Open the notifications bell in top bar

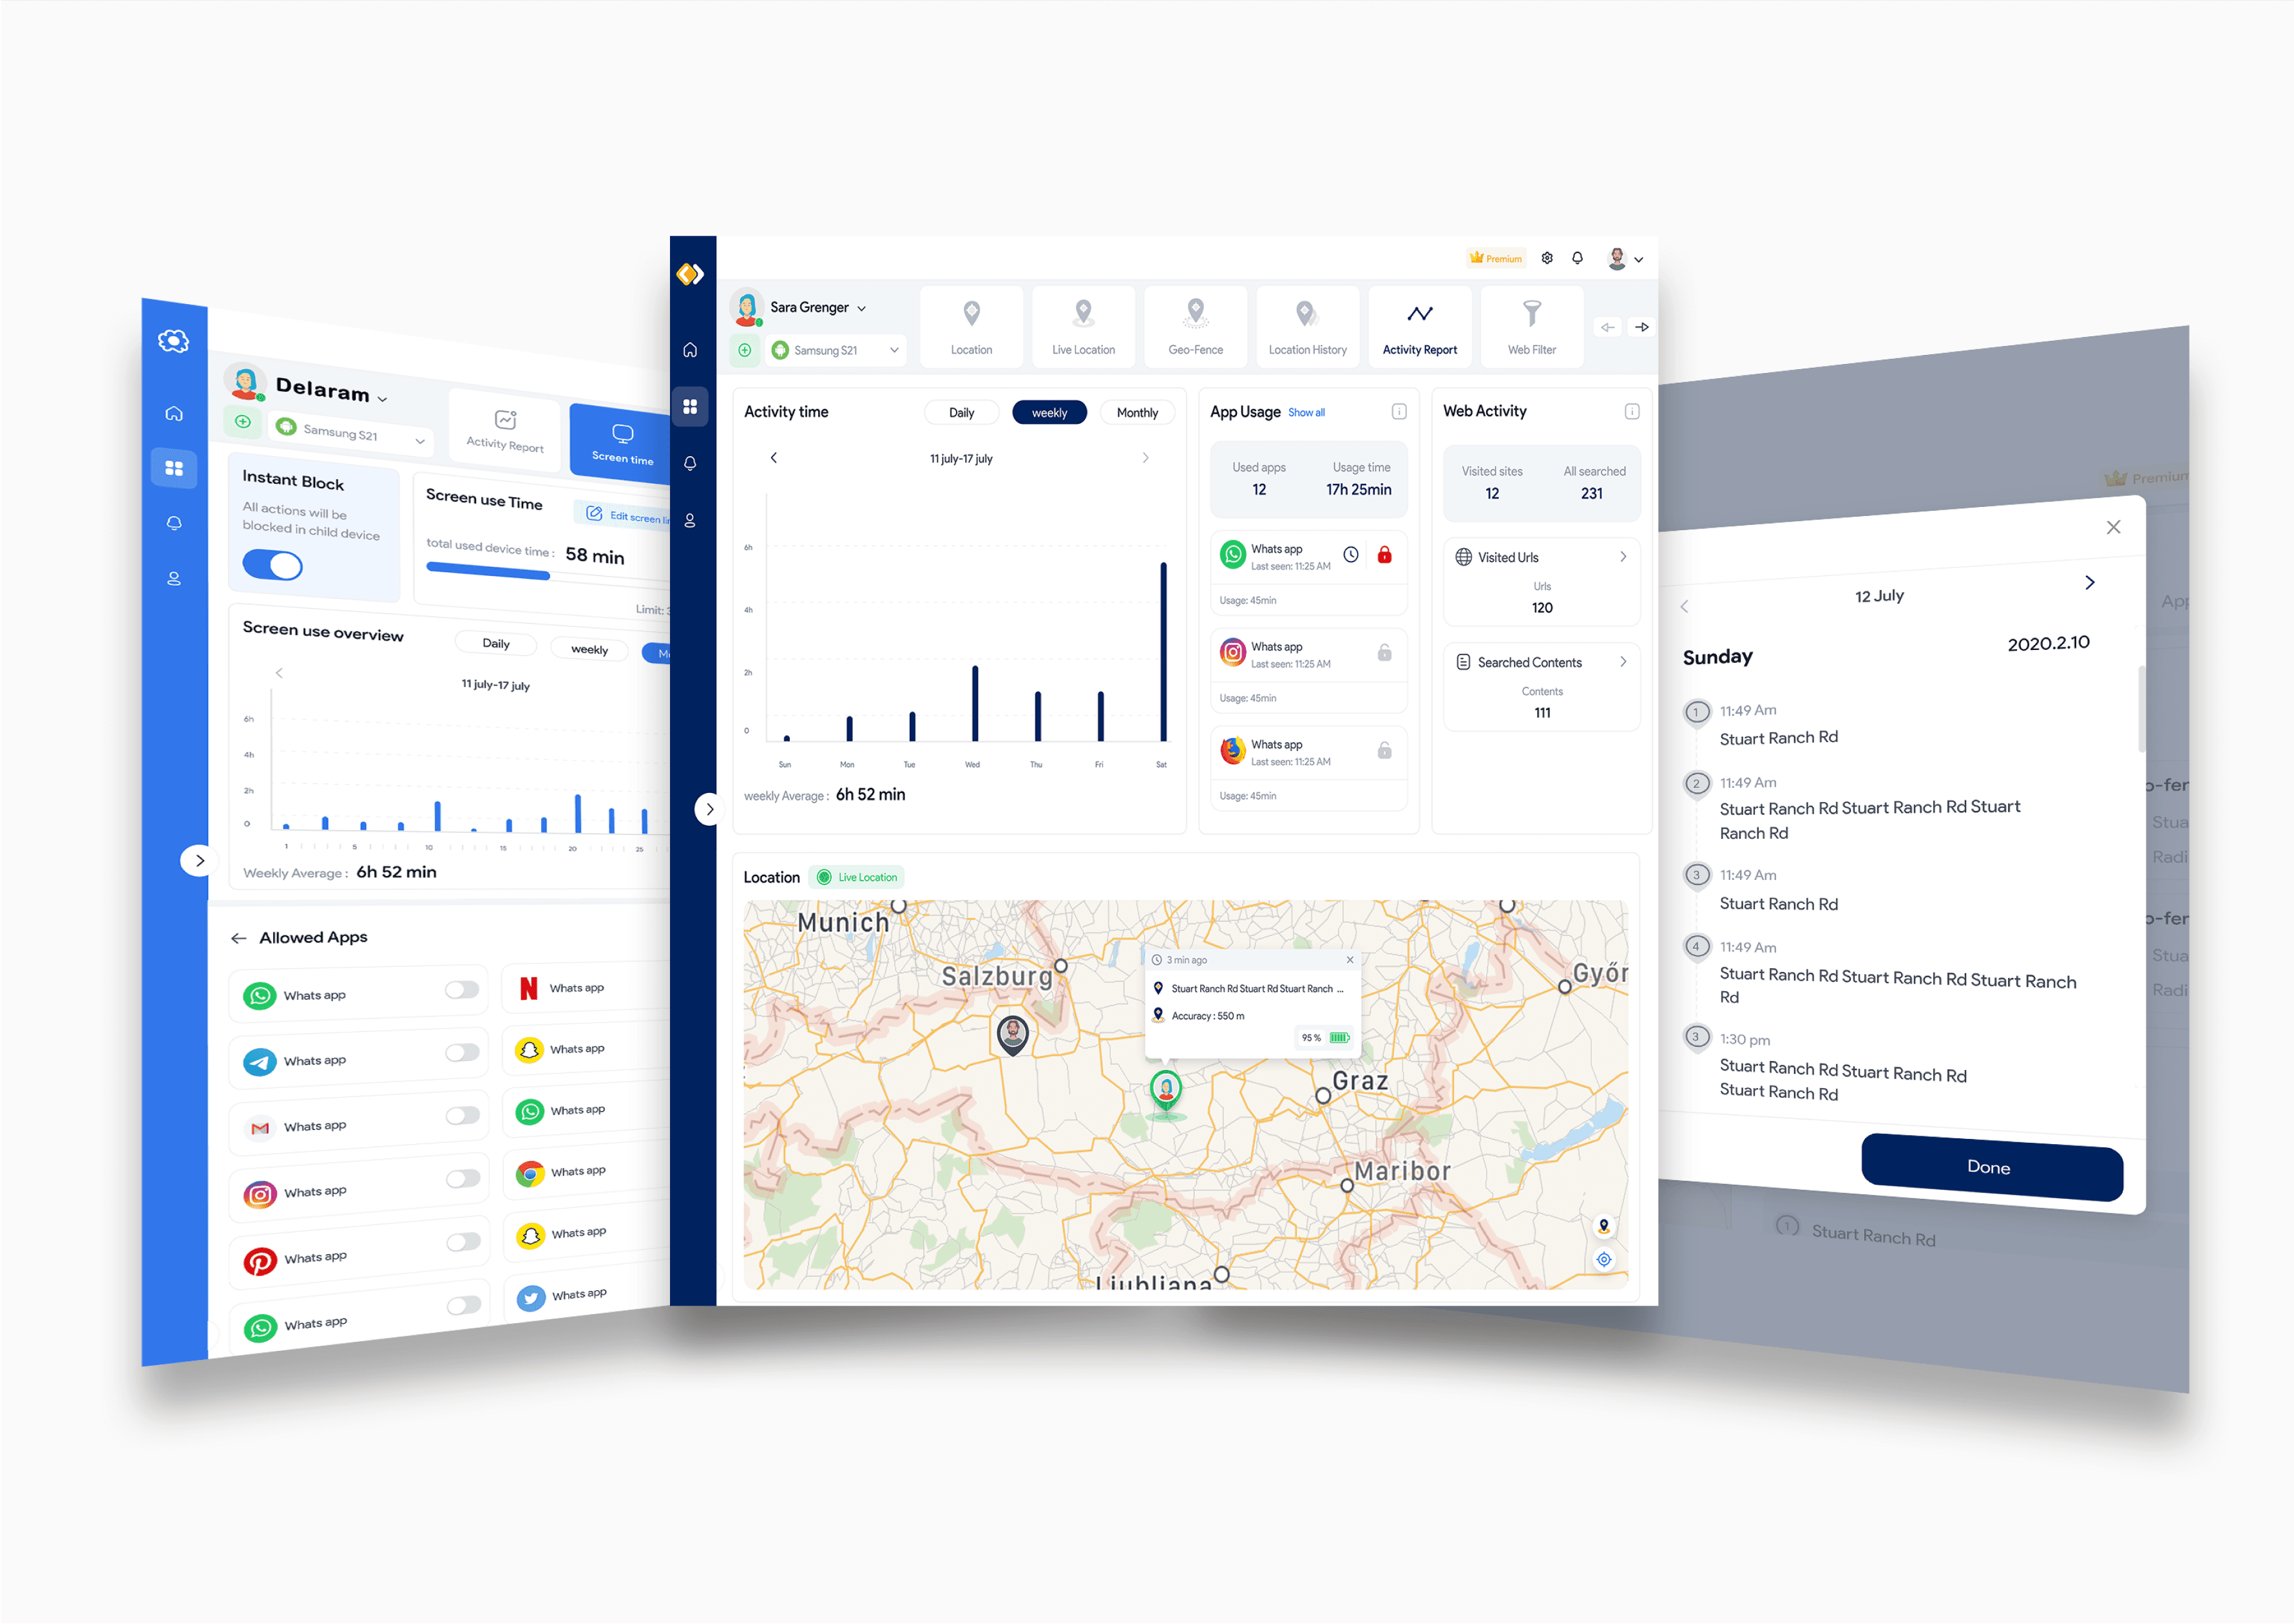click(x=1577, y=258)
